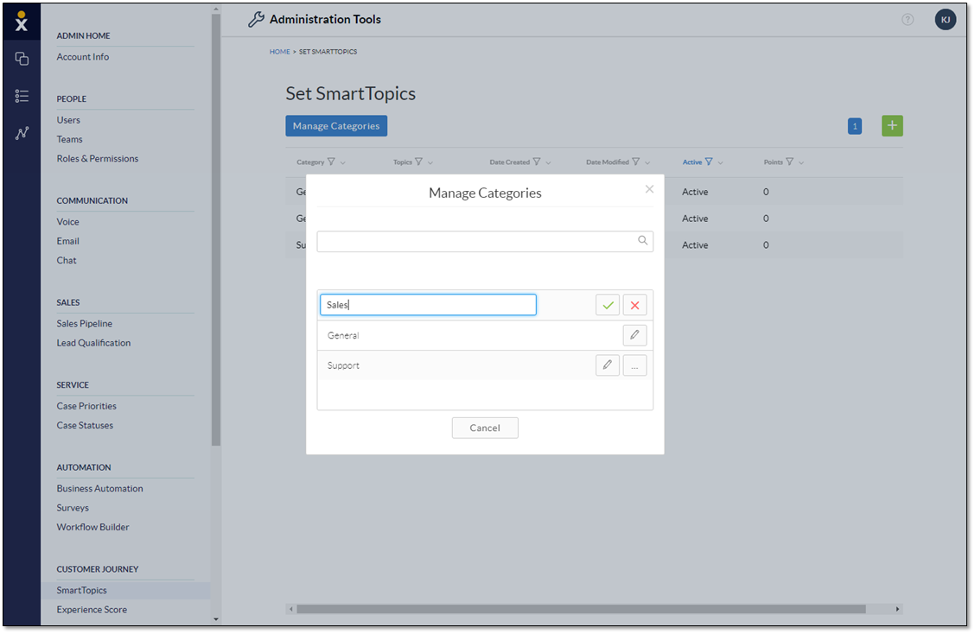Screen dimensions: 974x633
Task: Click the horizontal scrollbar below the table
Action: pos(580,608)
